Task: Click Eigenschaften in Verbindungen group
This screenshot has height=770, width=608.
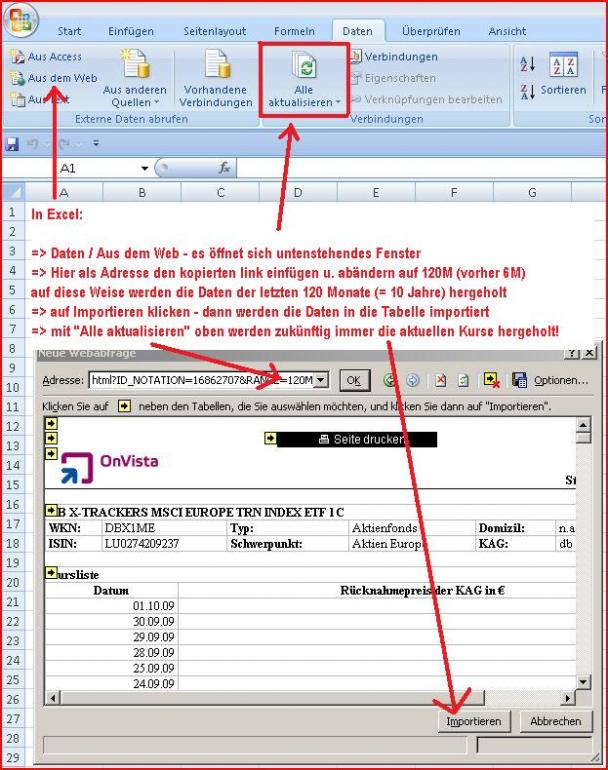Action: [393, 78]
